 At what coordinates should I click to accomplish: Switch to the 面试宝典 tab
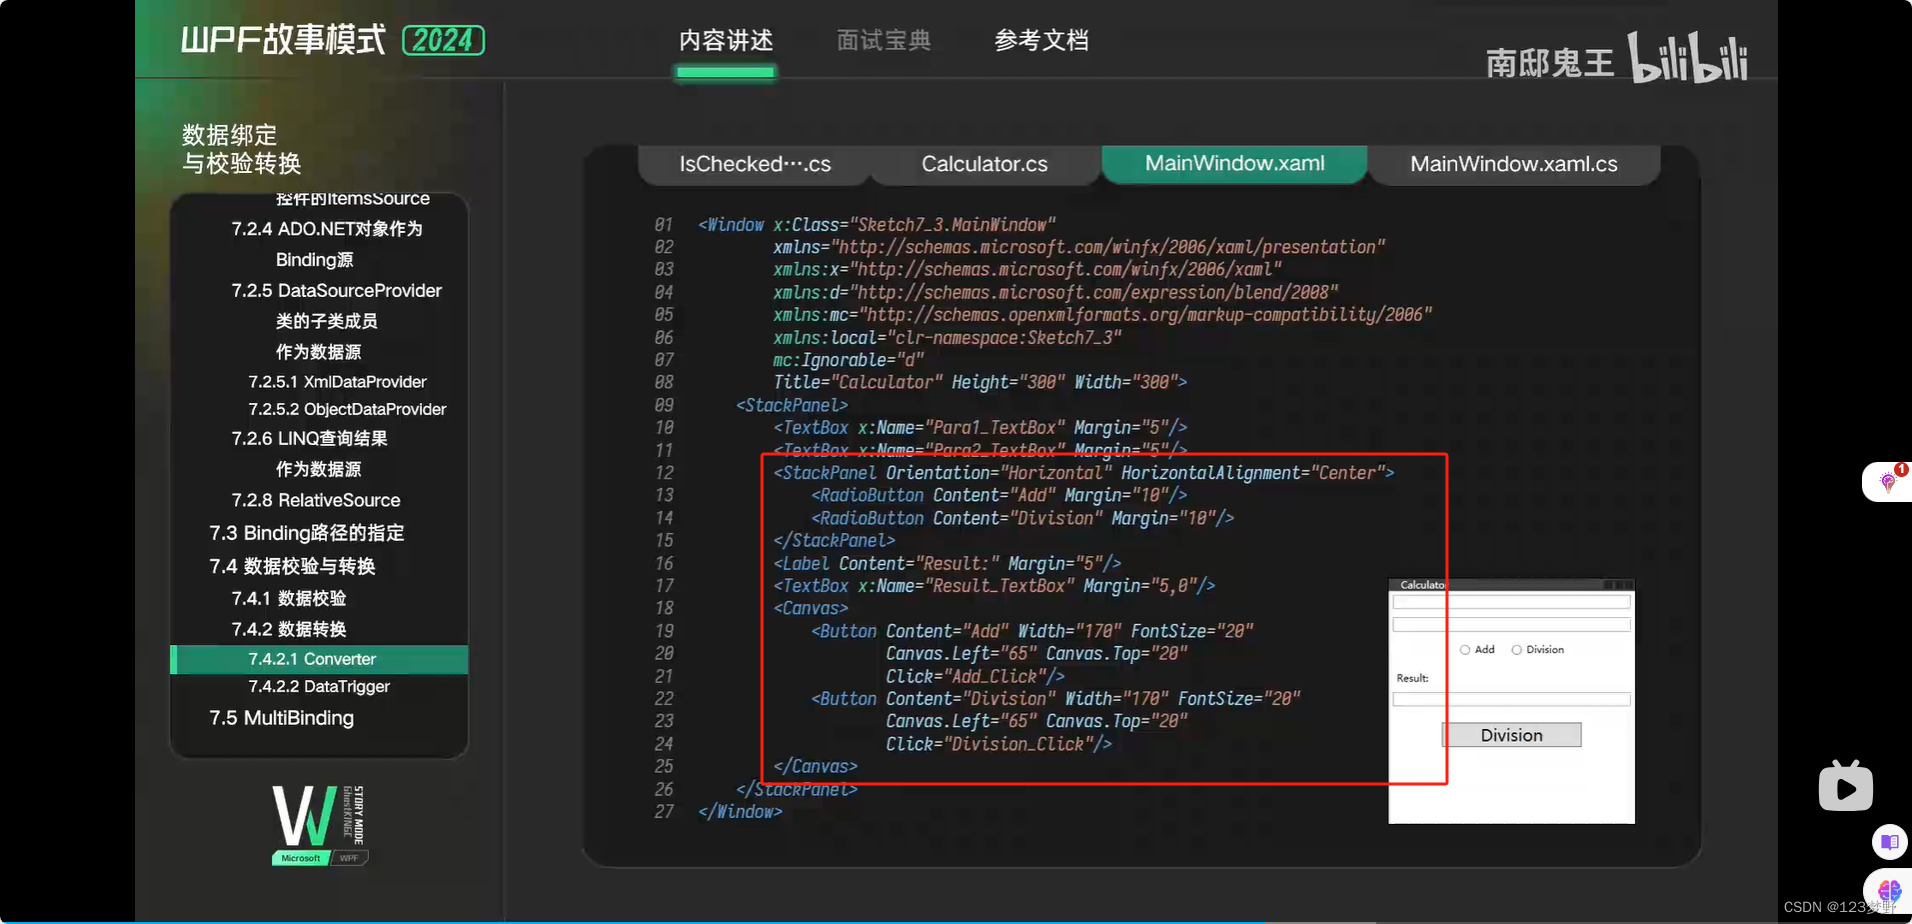tap(884, 40)
